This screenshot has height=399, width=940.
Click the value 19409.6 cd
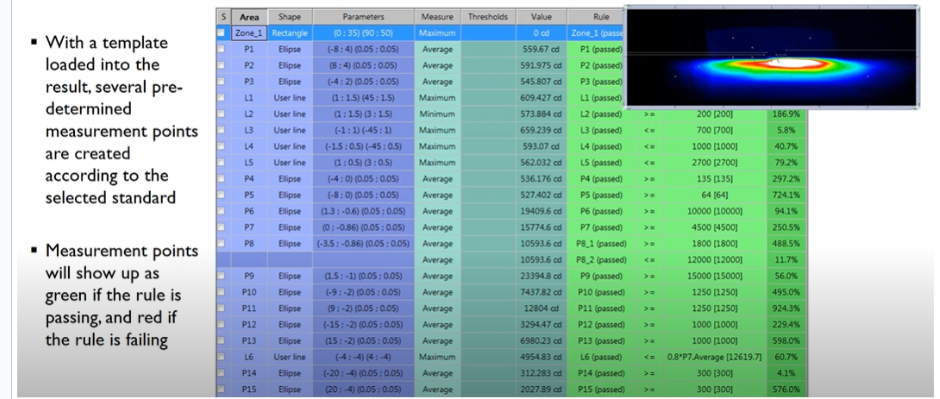[541, 211]
